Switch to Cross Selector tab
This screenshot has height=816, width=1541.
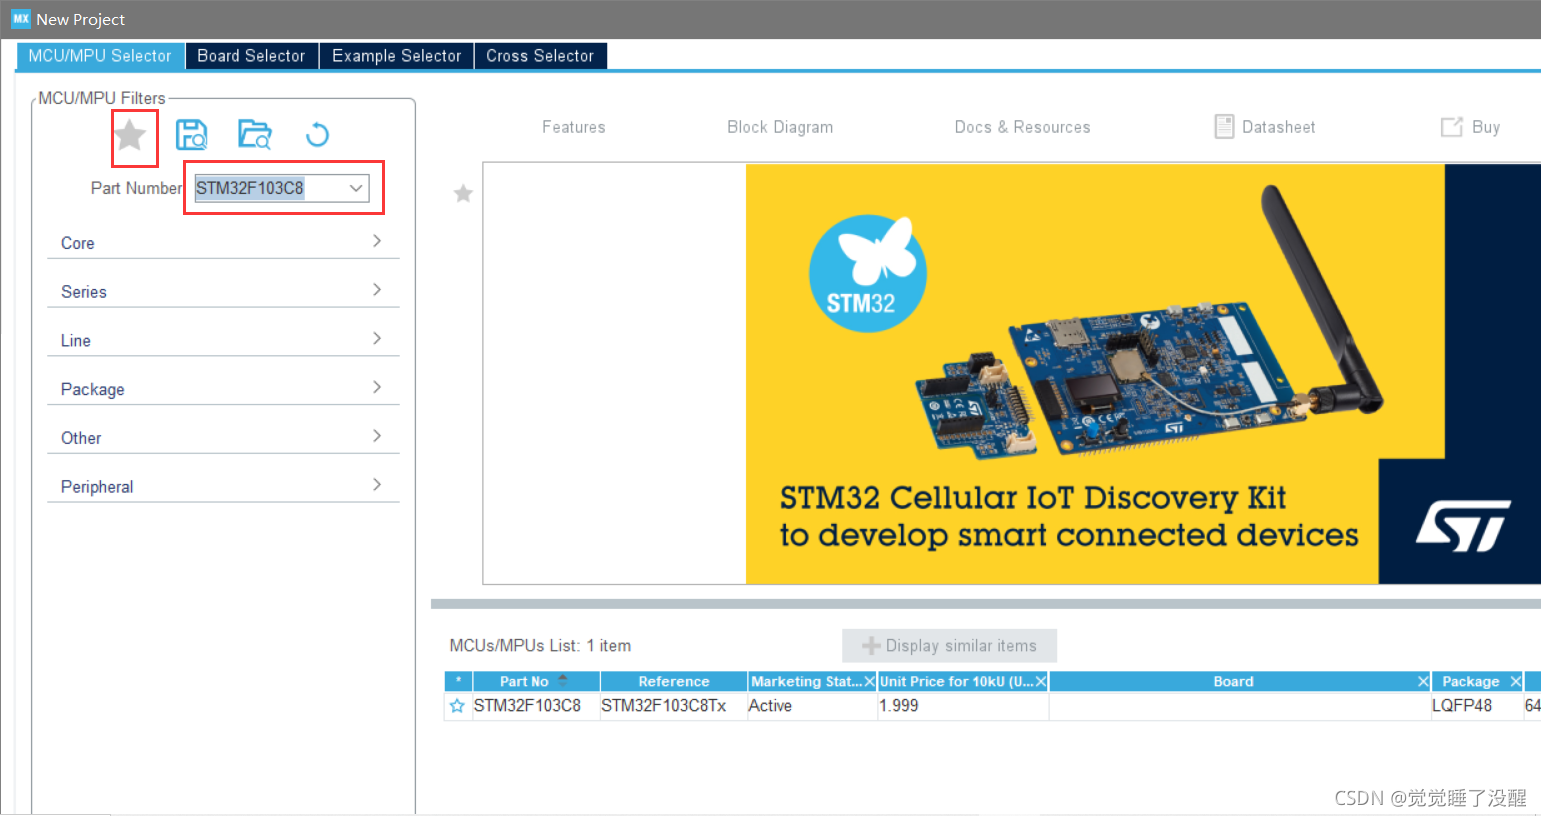point(540,56)
